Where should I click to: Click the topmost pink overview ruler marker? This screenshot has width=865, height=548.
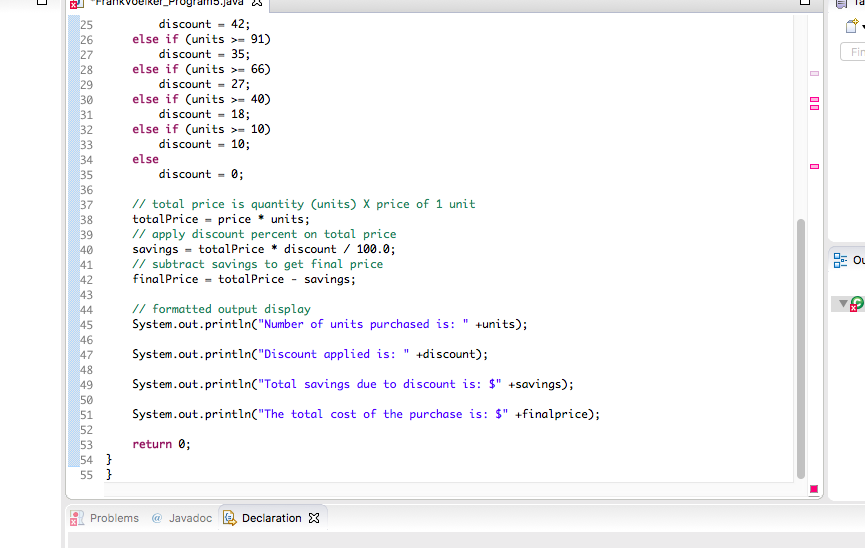pos(814,73)
